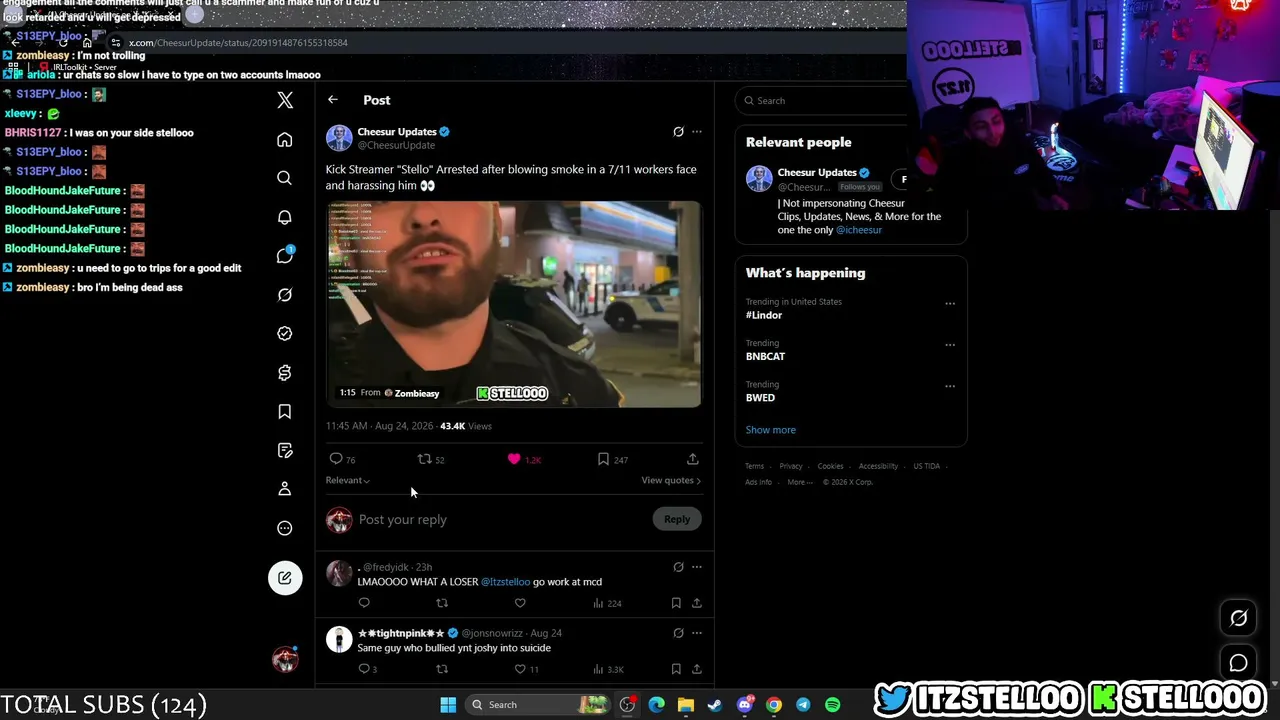1280x720 pixels.
Task: Share the @fredyidk reply
Action: tap(697, 603)
